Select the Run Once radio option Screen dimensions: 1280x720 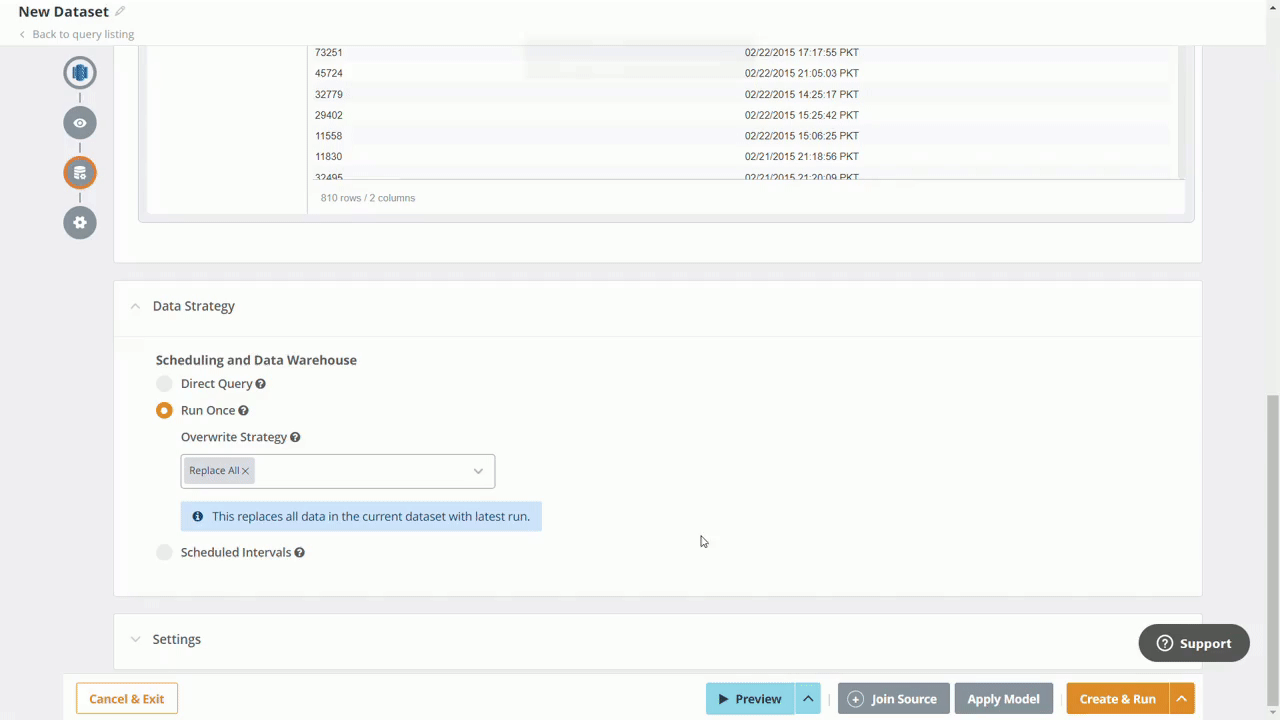164,411
